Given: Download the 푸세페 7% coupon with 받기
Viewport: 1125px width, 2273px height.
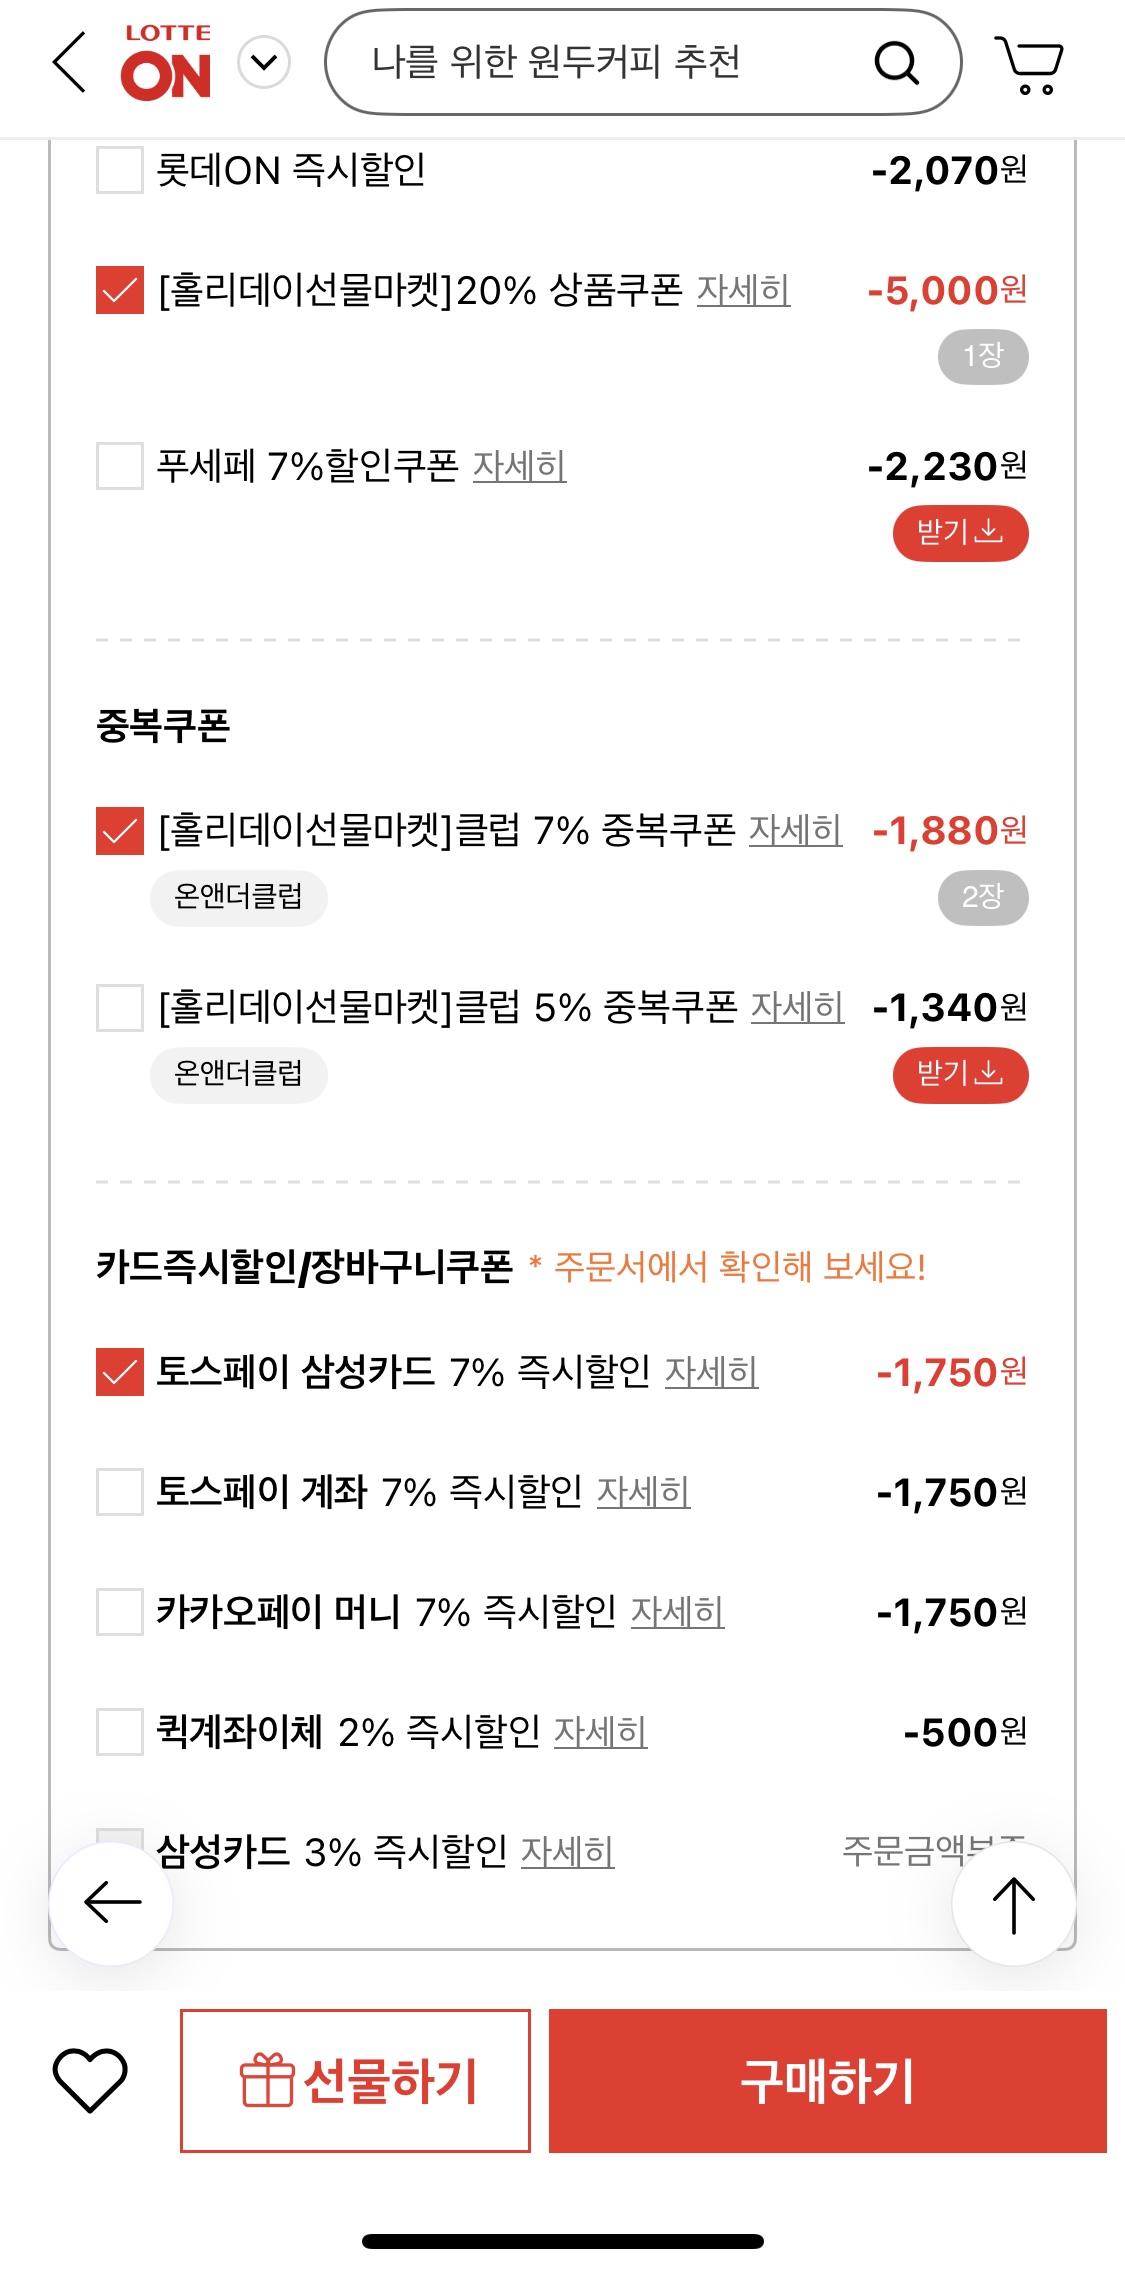Looking at the screenshot, I should [960, 533].
